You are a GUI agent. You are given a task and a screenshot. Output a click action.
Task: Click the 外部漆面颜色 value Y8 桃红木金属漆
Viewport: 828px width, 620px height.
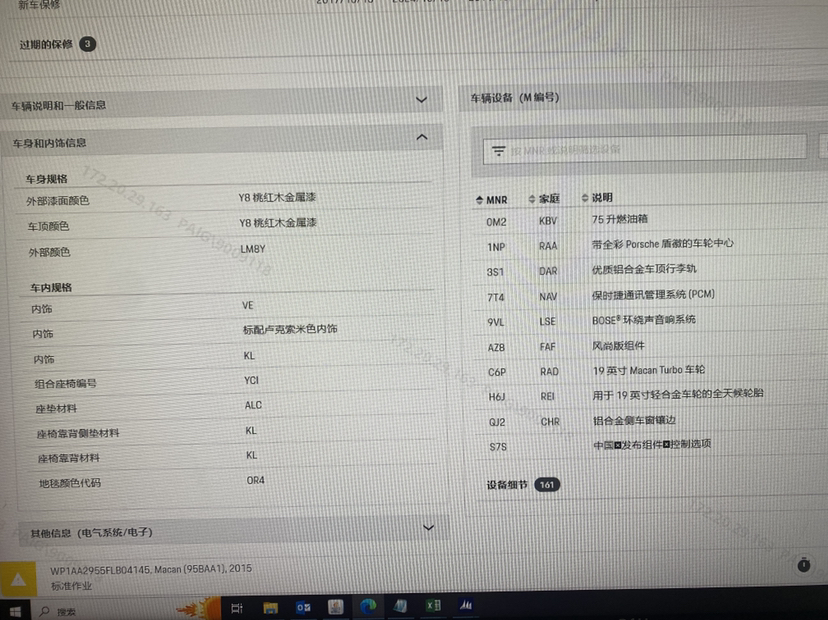[277, 198]
